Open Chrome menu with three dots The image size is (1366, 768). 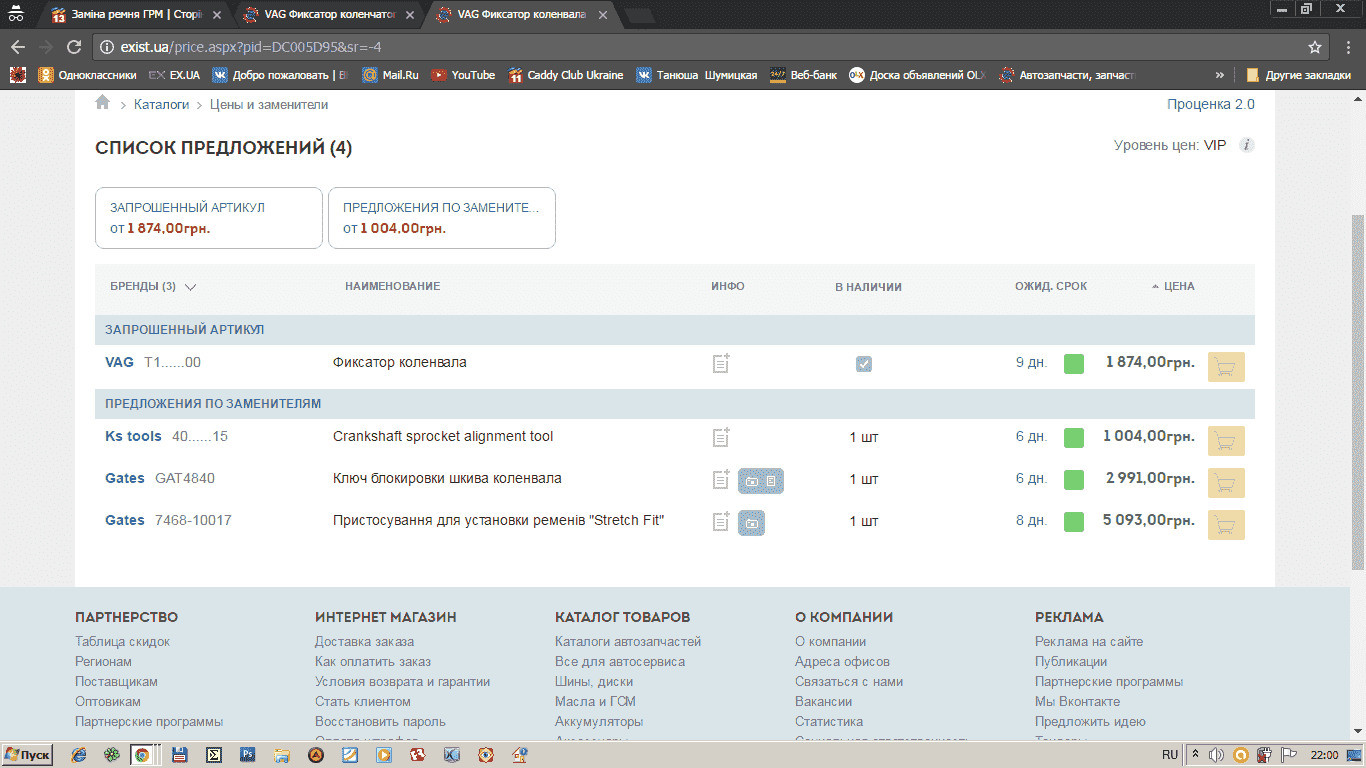click(x=1346, y=47)
